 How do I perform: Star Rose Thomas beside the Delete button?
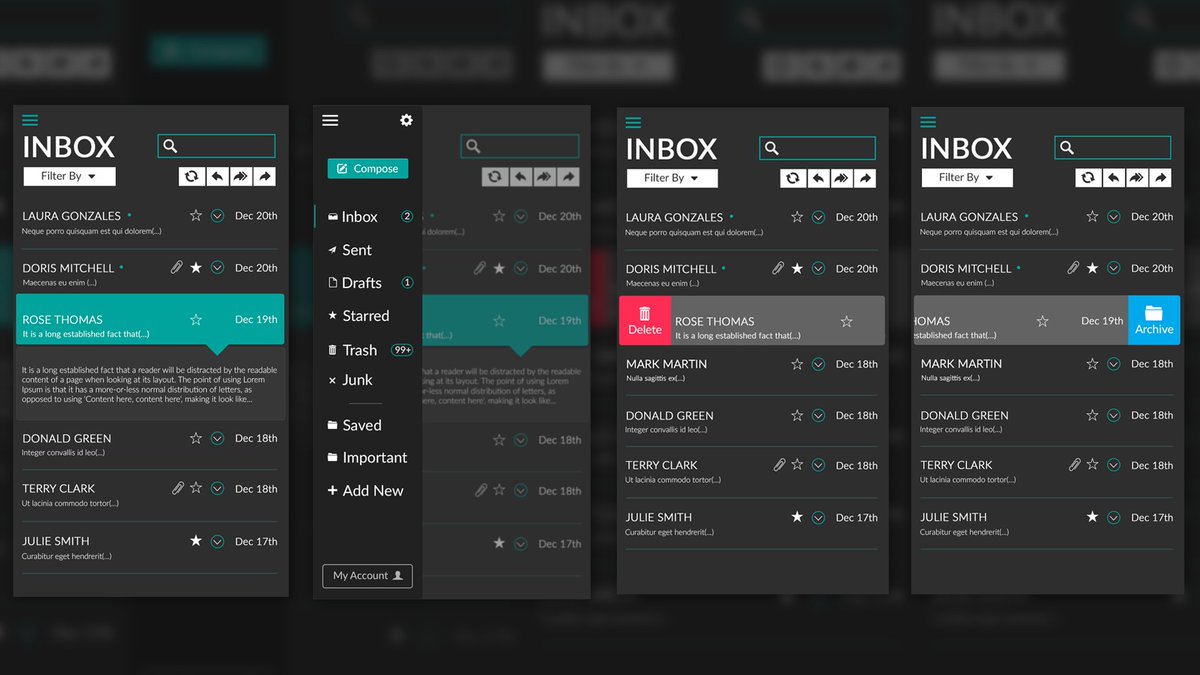[x=847, y=321]
